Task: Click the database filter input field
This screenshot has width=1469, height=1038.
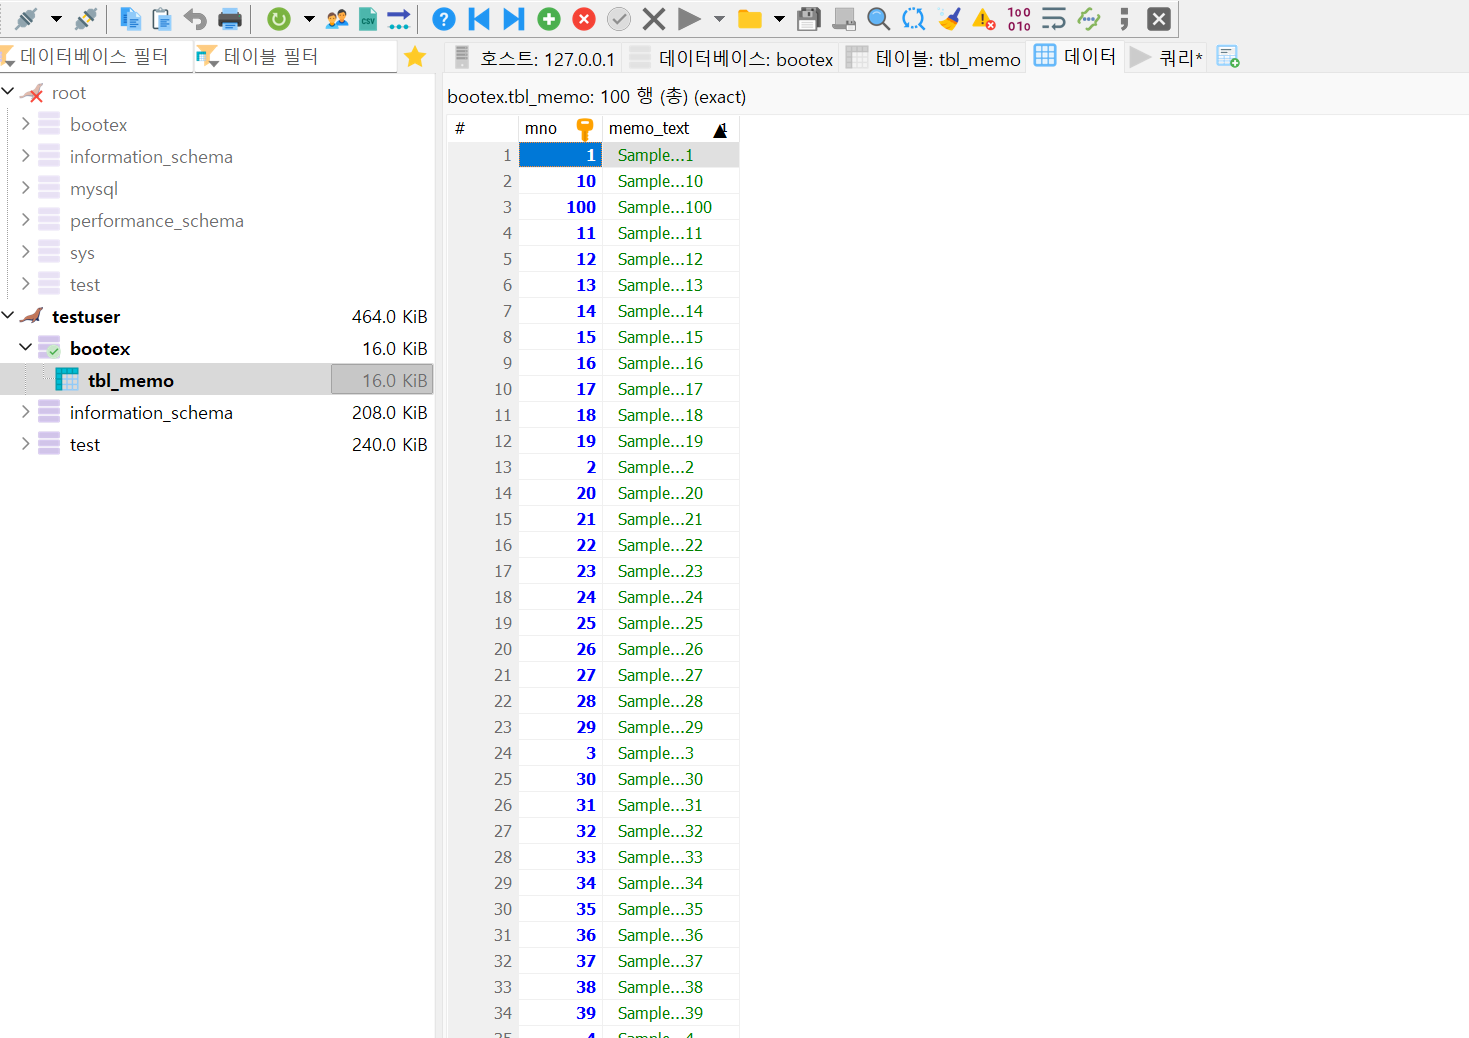Action: pyautogui.click(x=96, y=56)
